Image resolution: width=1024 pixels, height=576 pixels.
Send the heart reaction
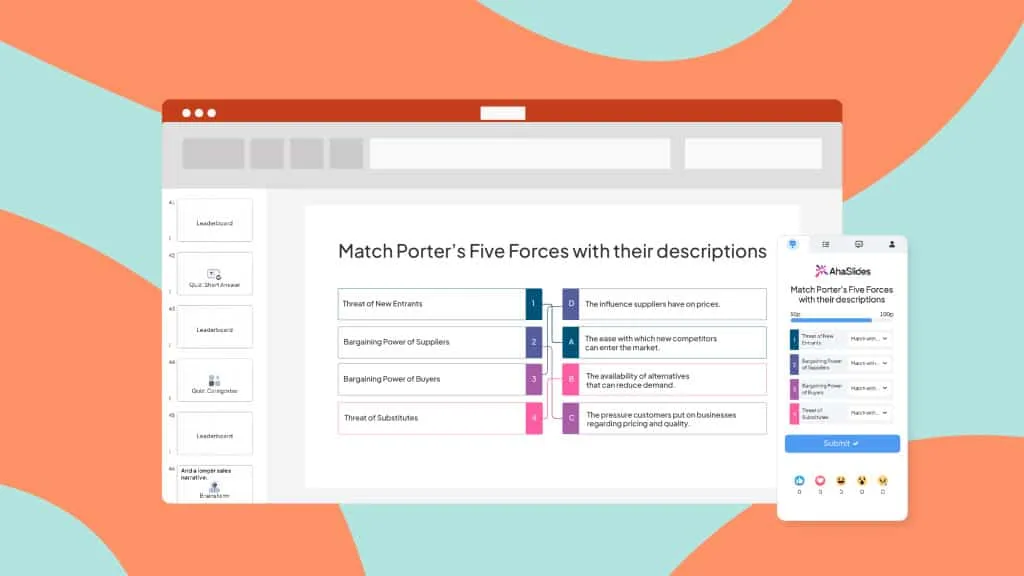(821, 478)
